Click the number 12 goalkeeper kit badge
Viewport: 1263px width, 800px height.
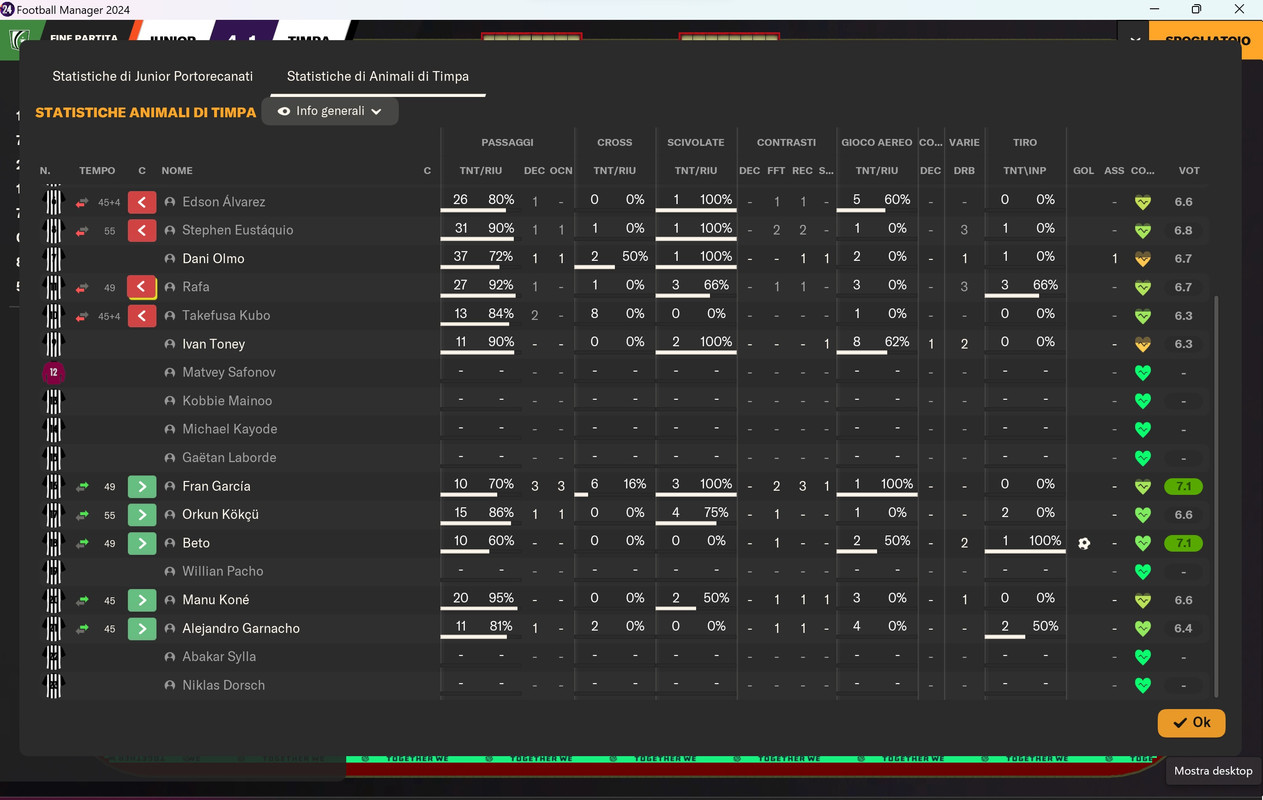[54, 373]
